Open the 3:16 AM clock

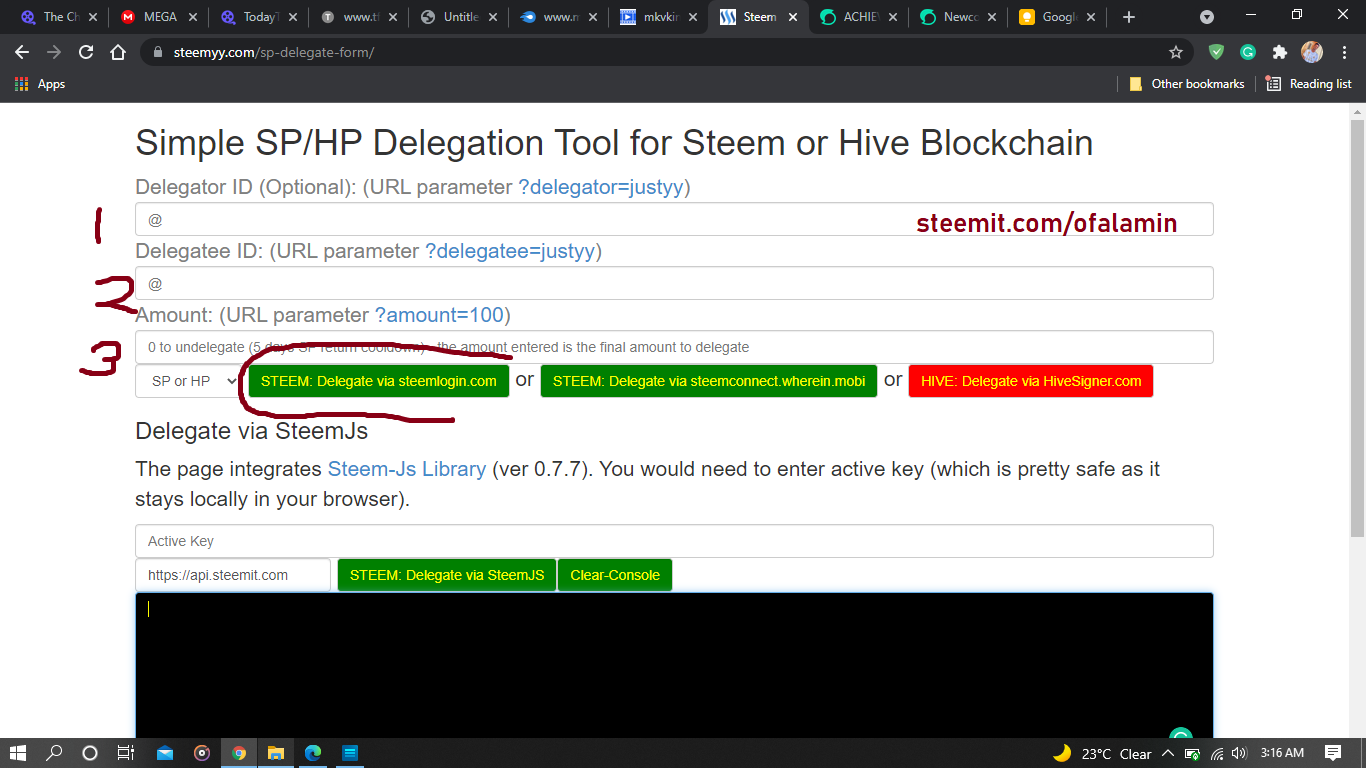click(x=1282, y=753)
